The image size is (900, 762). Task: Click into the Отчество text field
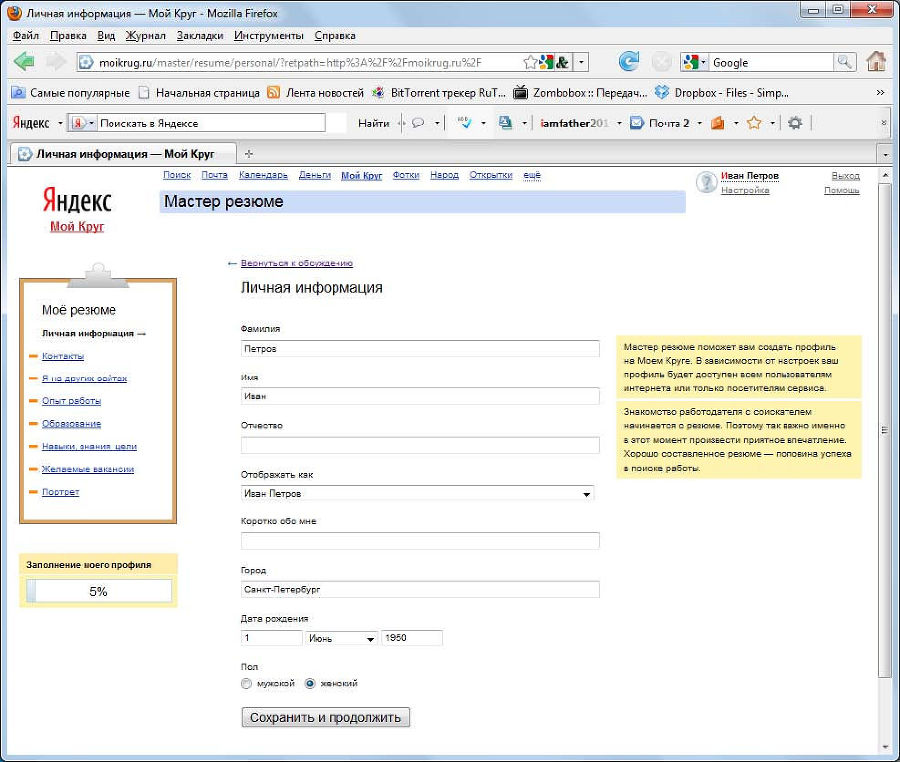pos(420,445)
